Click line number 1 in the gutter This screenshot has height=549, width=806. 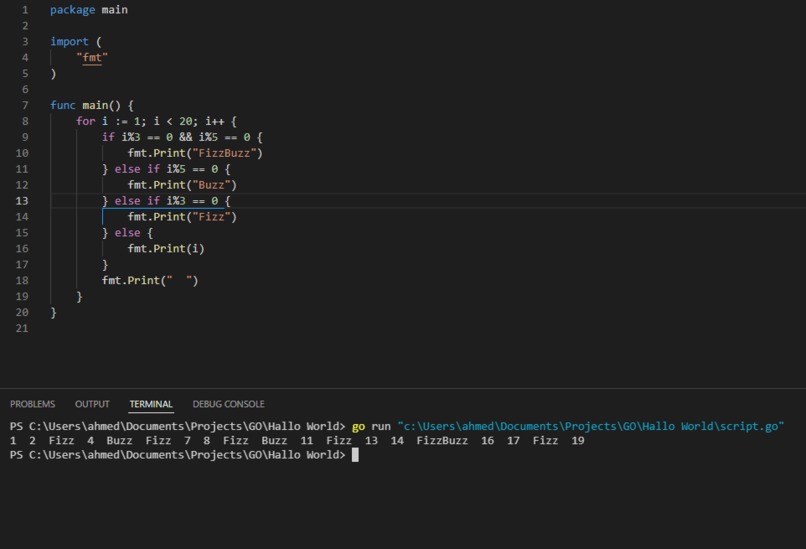coord(25,10)
